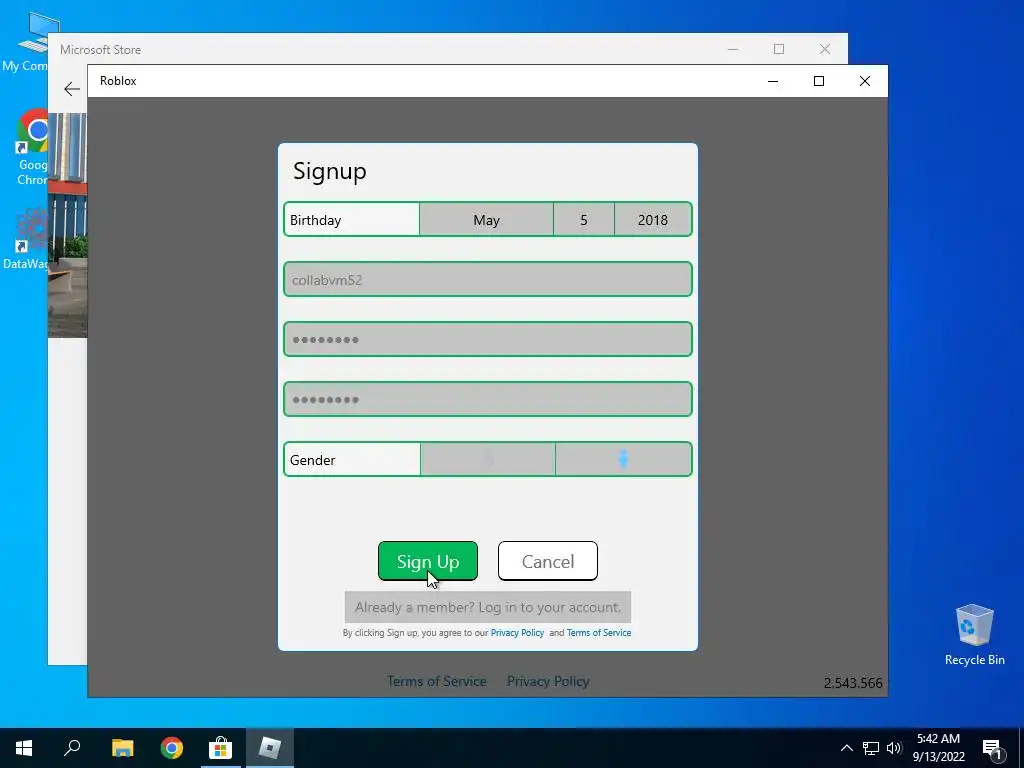The height and width of the screenshot is (768, 1024).
Task: Close the Microsoft Store window
Action: (825, 49)
